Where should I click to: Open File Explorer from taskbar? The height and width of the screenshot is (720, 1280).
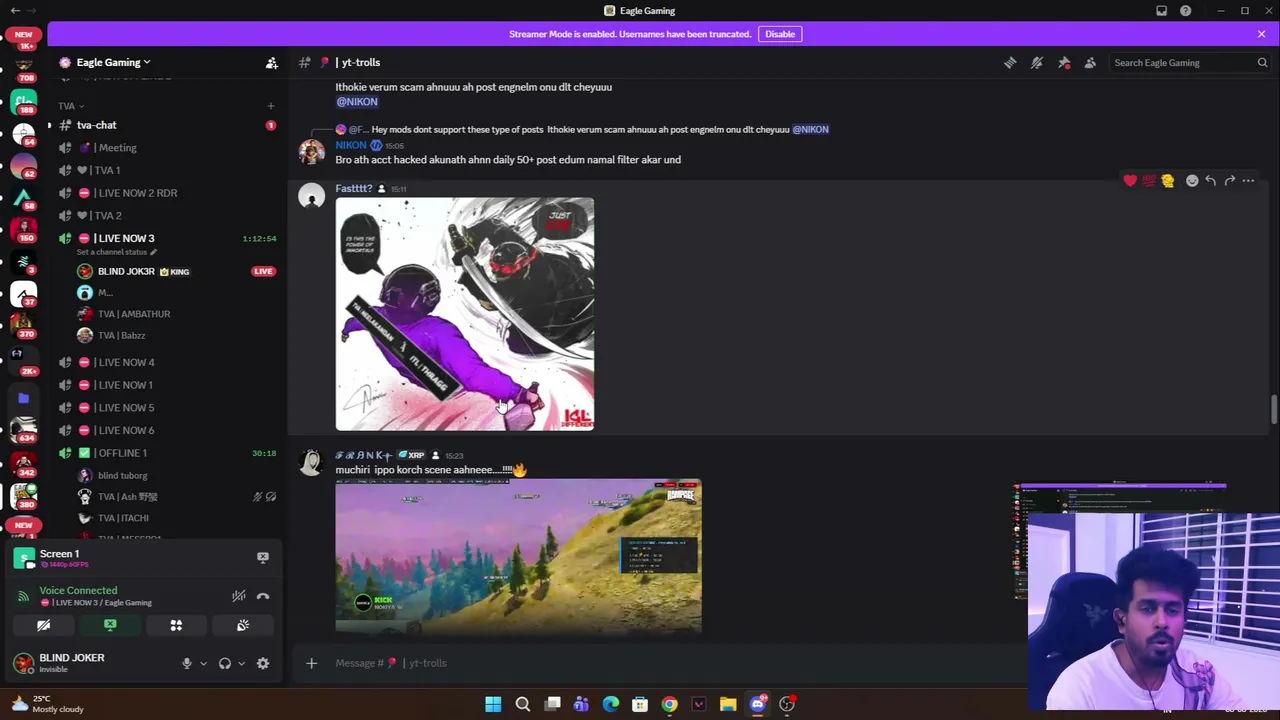728,704
